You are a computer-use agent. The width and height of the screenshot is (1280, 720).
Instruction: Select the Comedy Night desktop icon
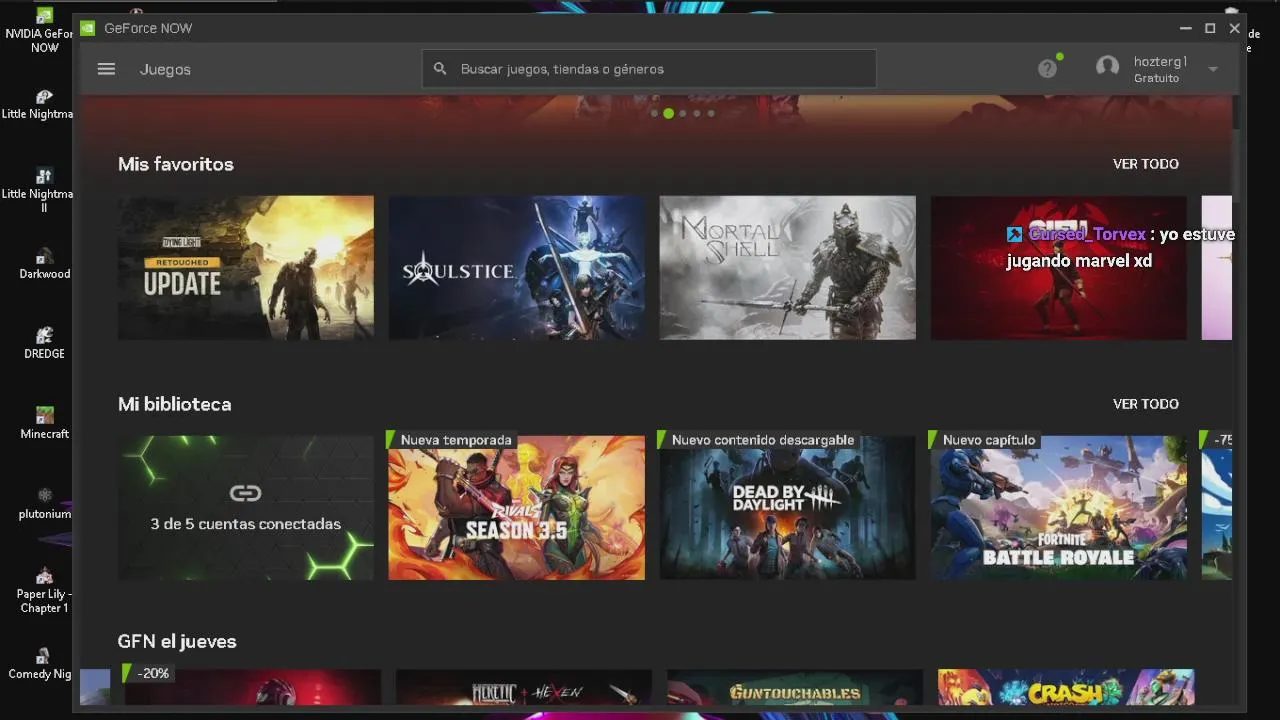tap(40, 664)
